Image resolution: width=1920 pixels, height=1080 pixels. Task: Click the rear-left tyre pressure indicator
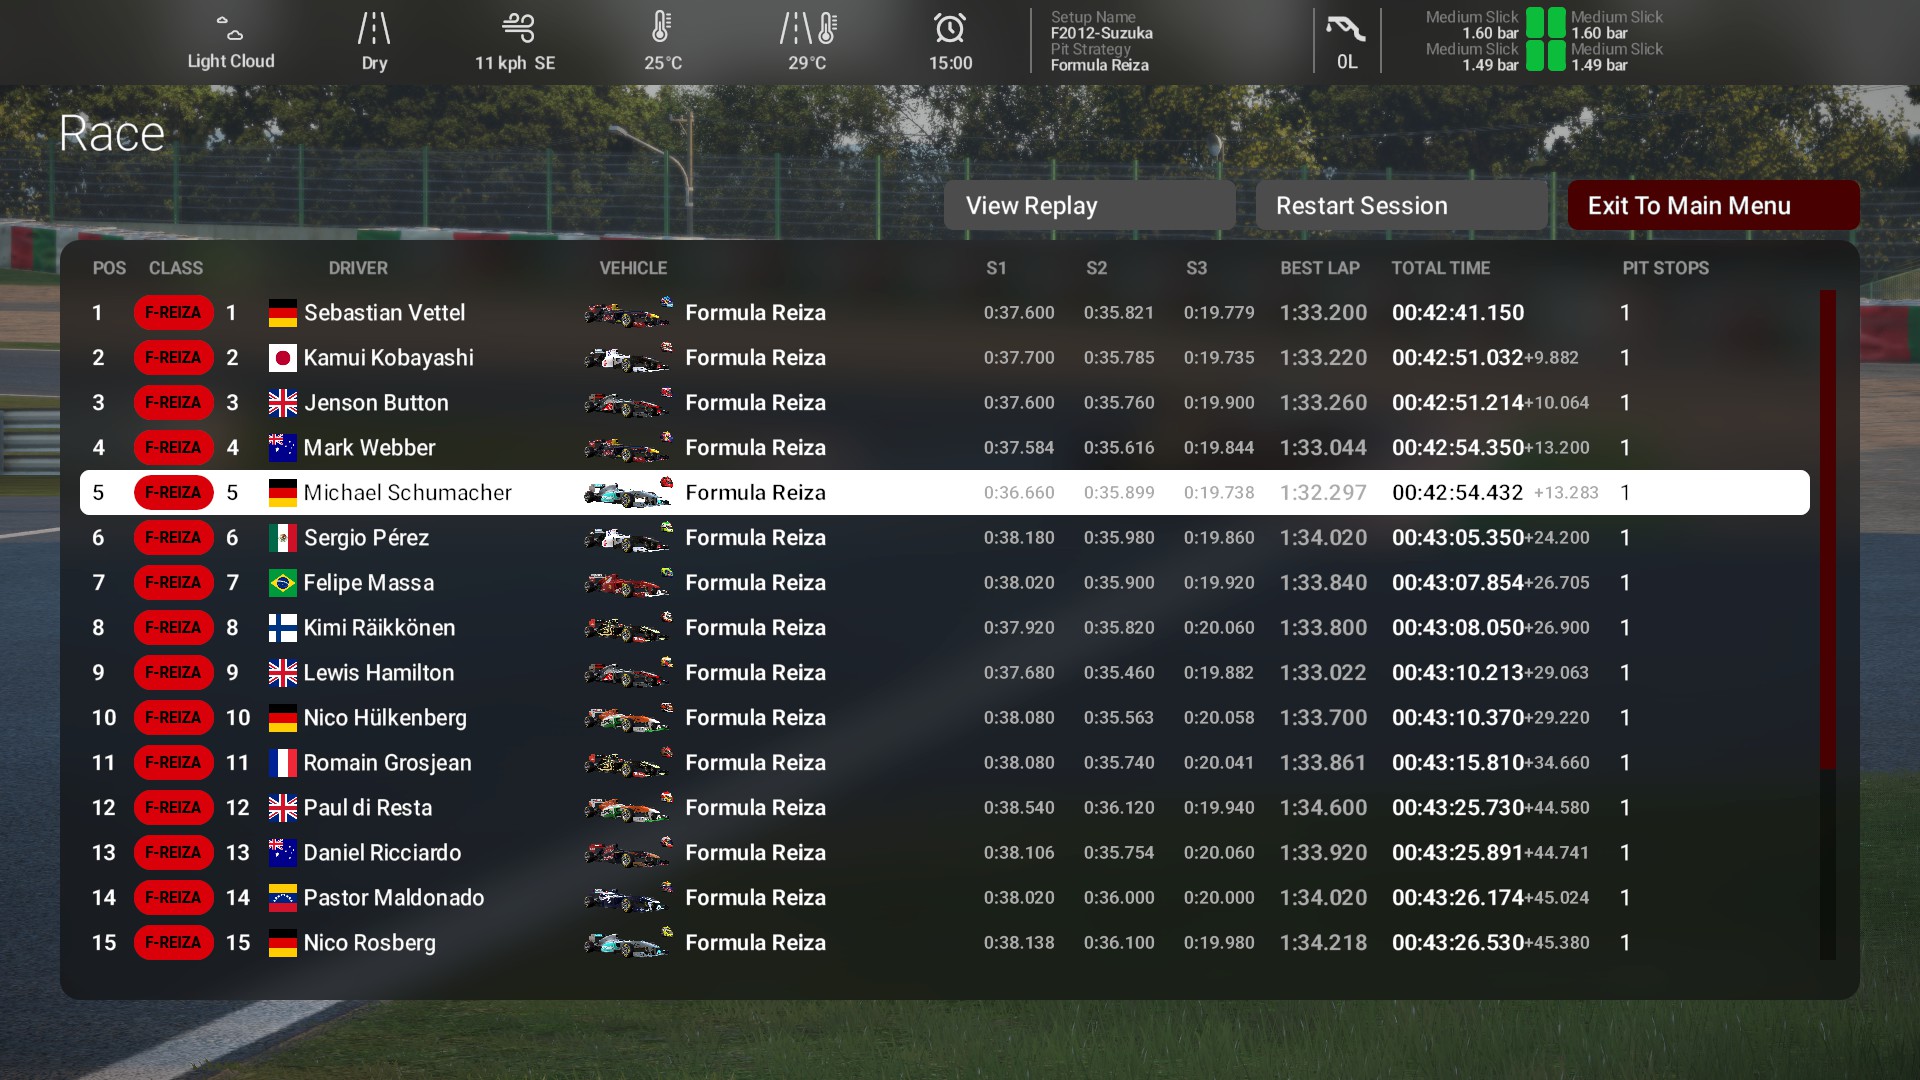(1534, 56)
